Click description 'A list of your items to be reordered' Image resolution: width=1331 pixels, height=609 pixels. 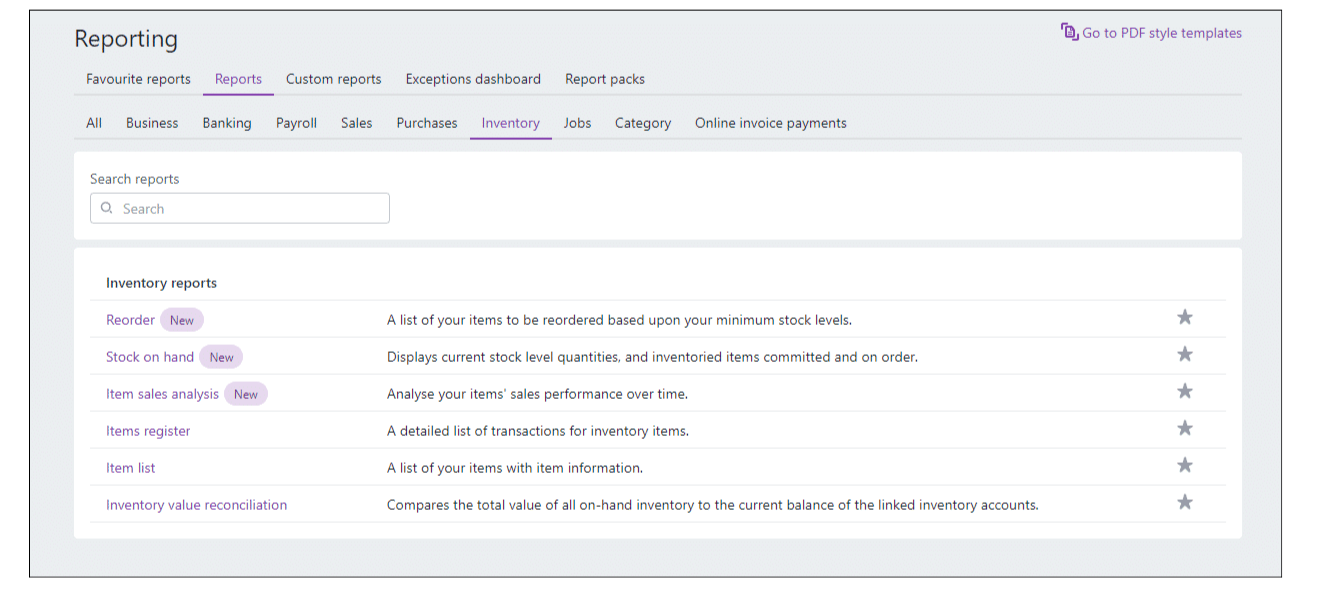[619, 320]
